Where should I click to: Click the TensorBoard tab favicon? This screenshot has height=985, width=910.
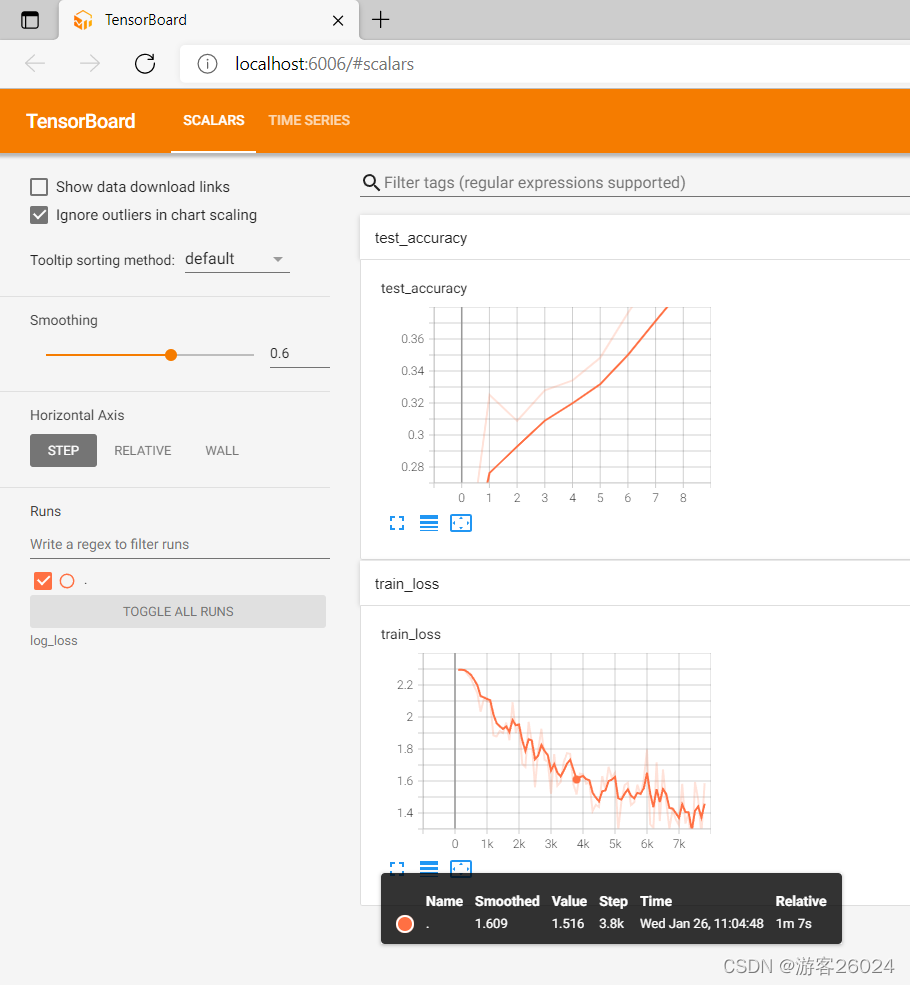coord(82,20)
